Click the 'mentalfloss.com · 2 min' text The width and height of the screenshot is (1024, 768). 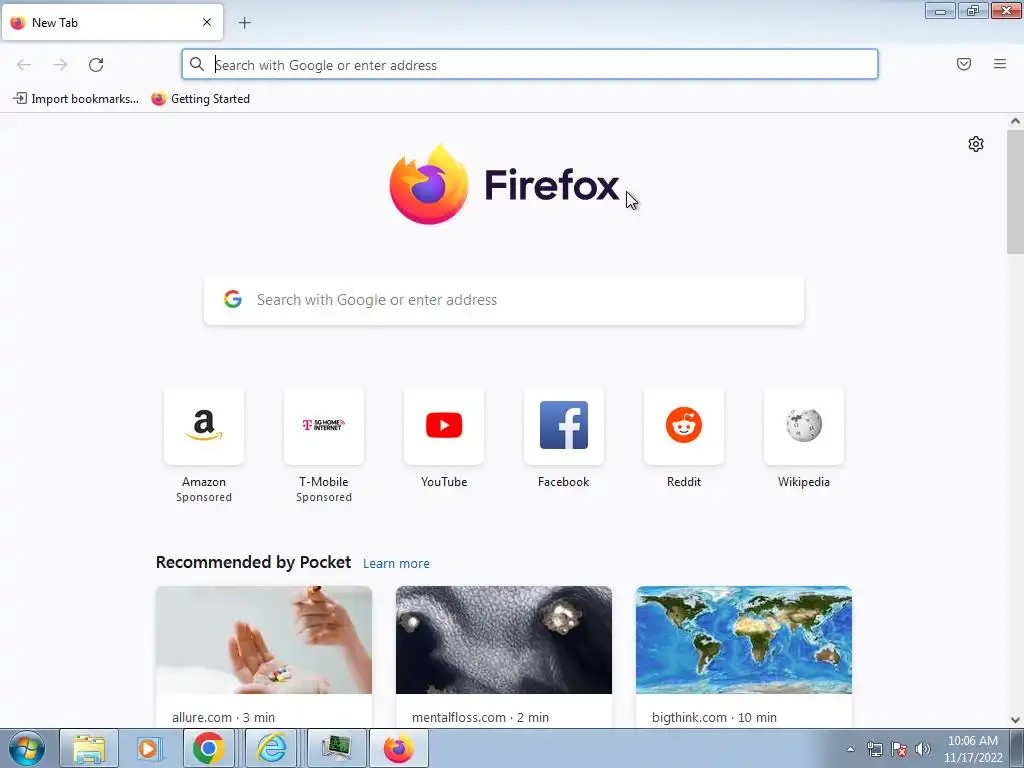[480, 717]
